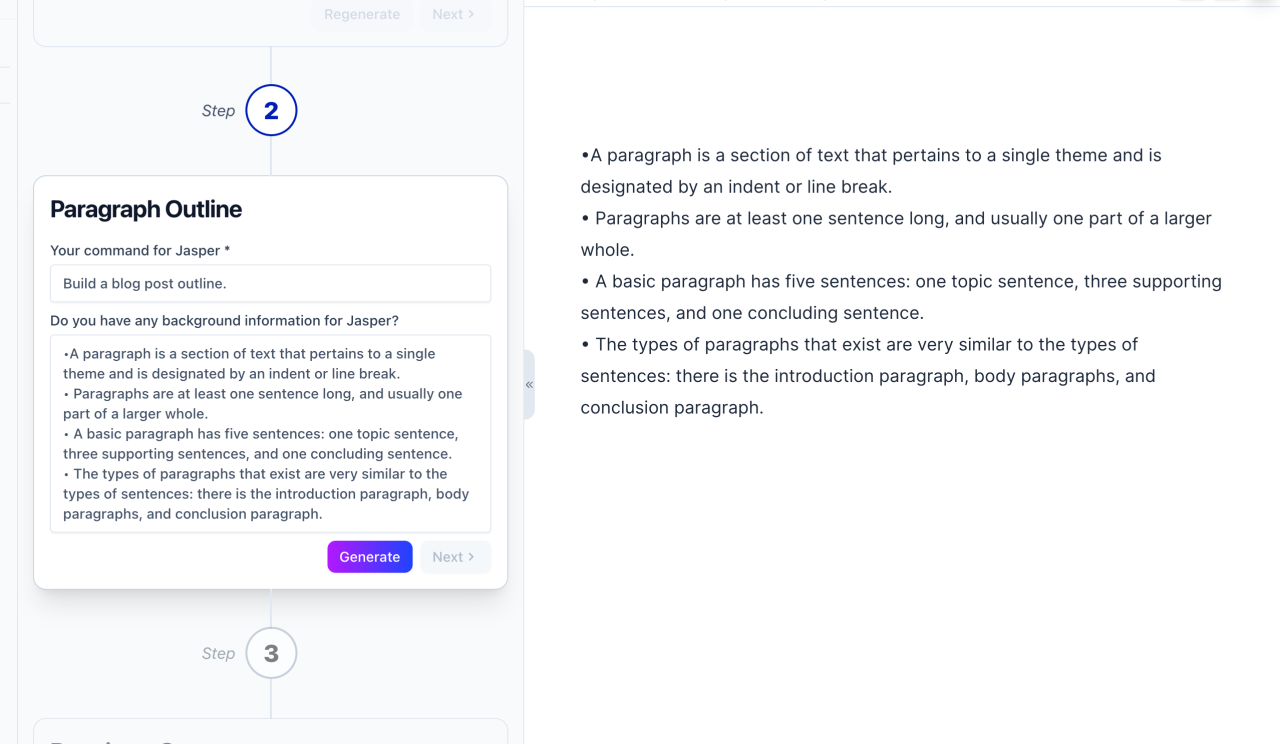
Task: Hit the purple Generate button
Action: pos(369,556)
